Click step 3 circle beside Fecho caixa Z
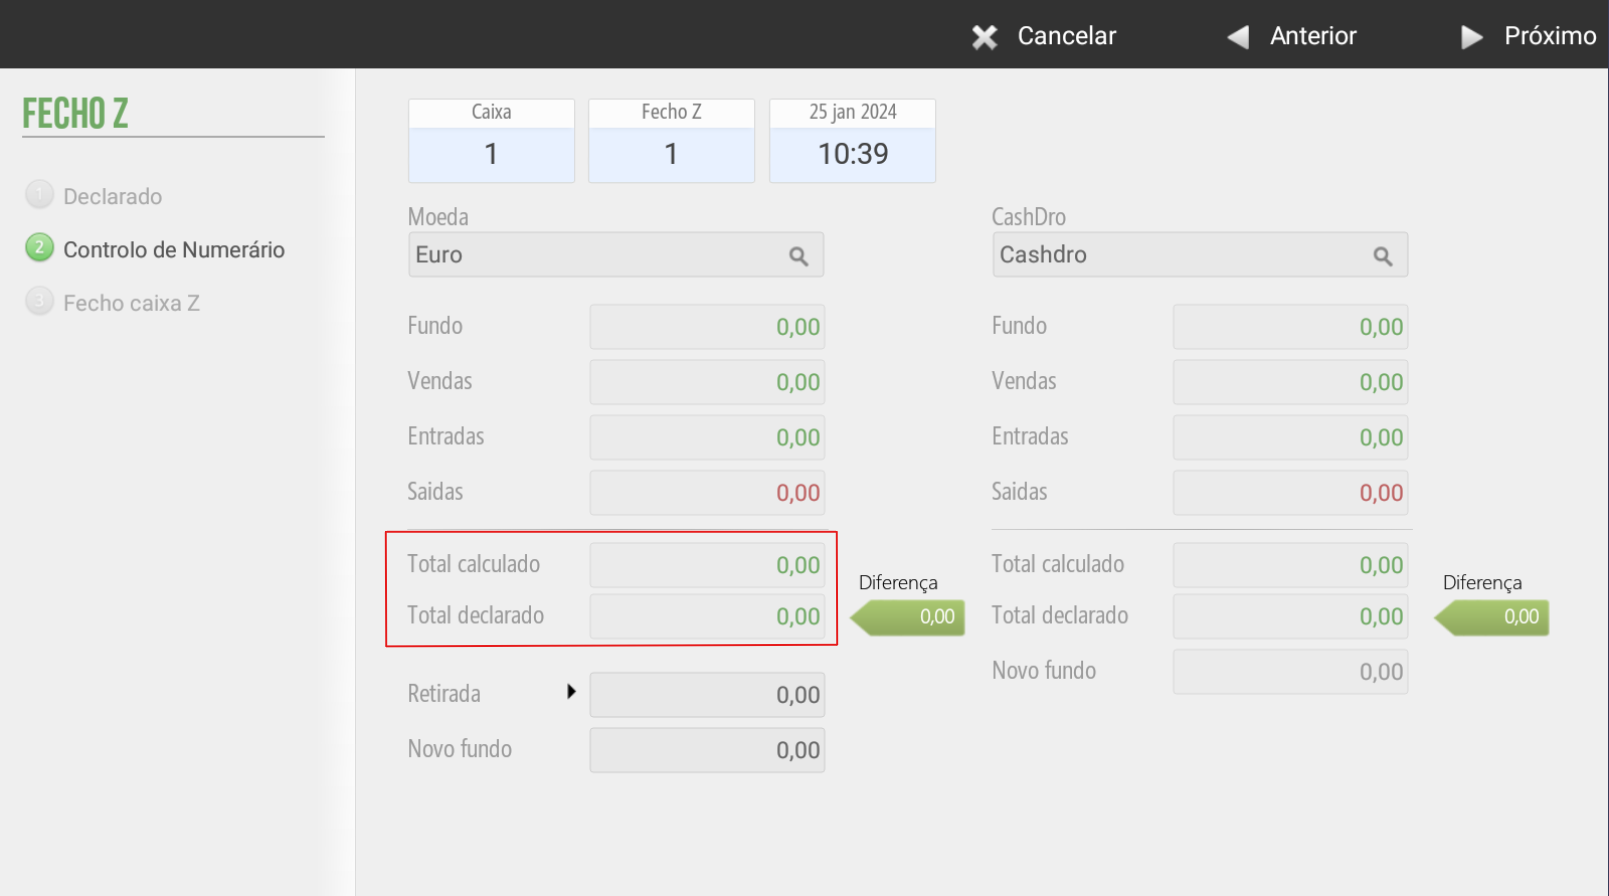 coord(39,300)
